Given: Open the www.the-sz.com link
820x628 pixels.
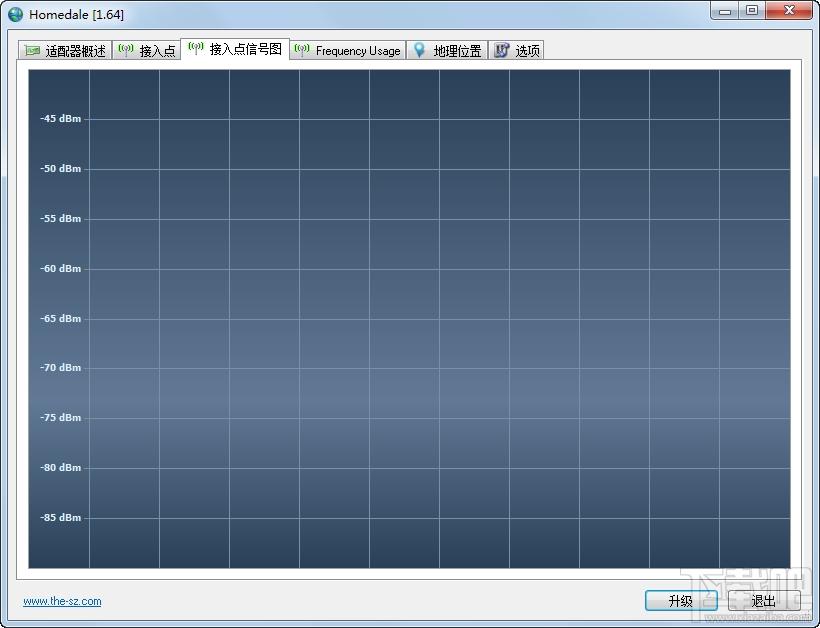Looking at the screenshot, I should point(62,601).
